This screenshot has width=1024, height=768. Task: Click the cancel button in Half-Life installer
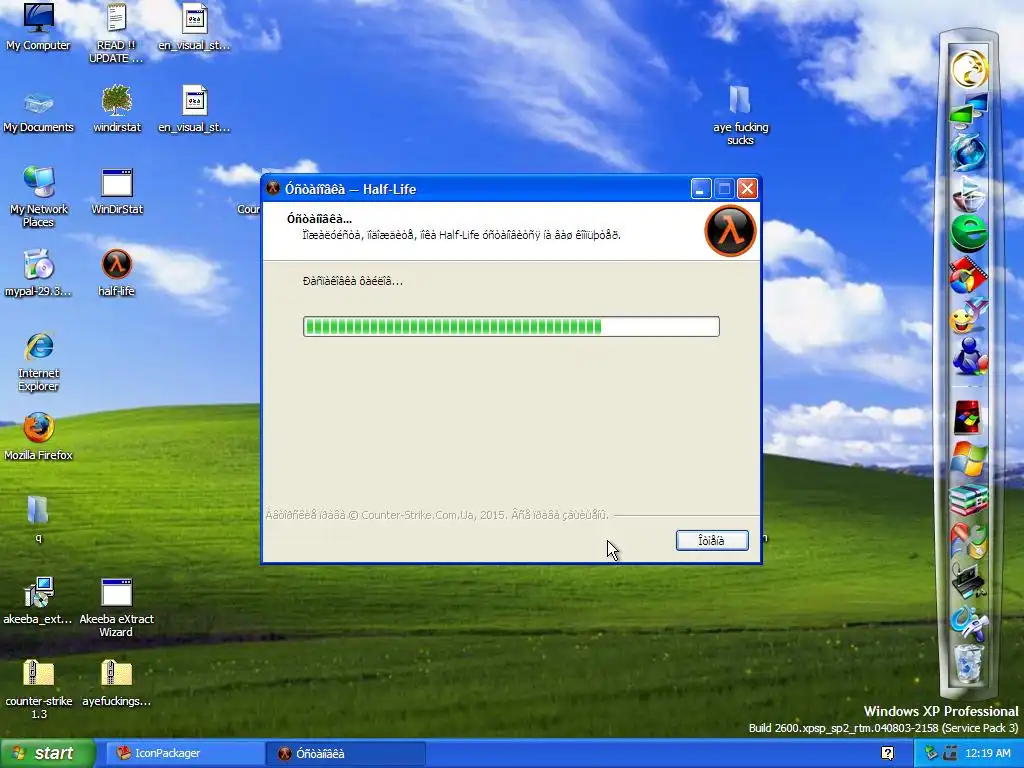pos(712,540)
